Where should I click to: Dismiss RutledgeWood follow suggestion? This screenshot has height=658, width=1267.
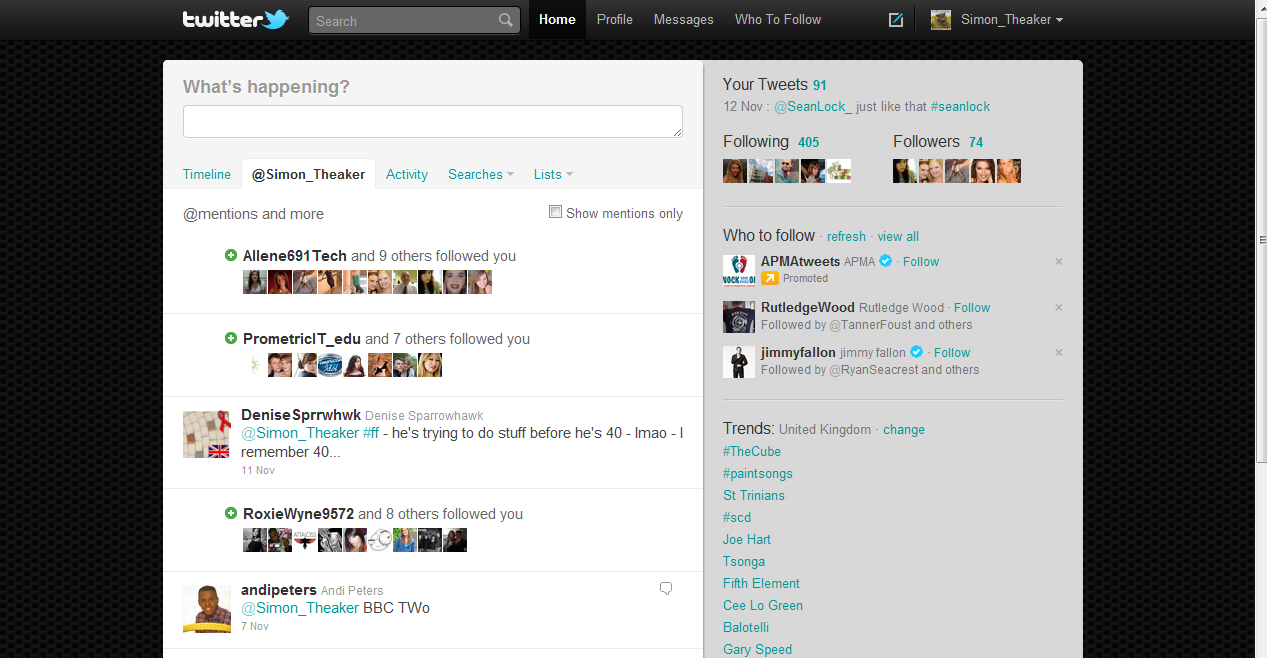[1059, 308]
